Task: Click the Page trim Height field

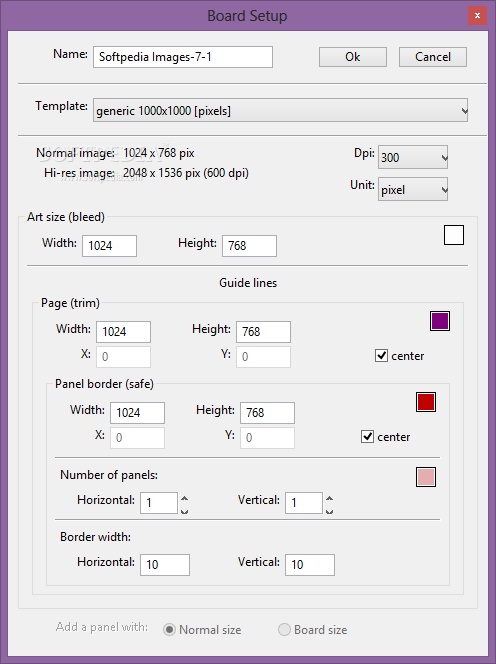Action: coord(263,332)
